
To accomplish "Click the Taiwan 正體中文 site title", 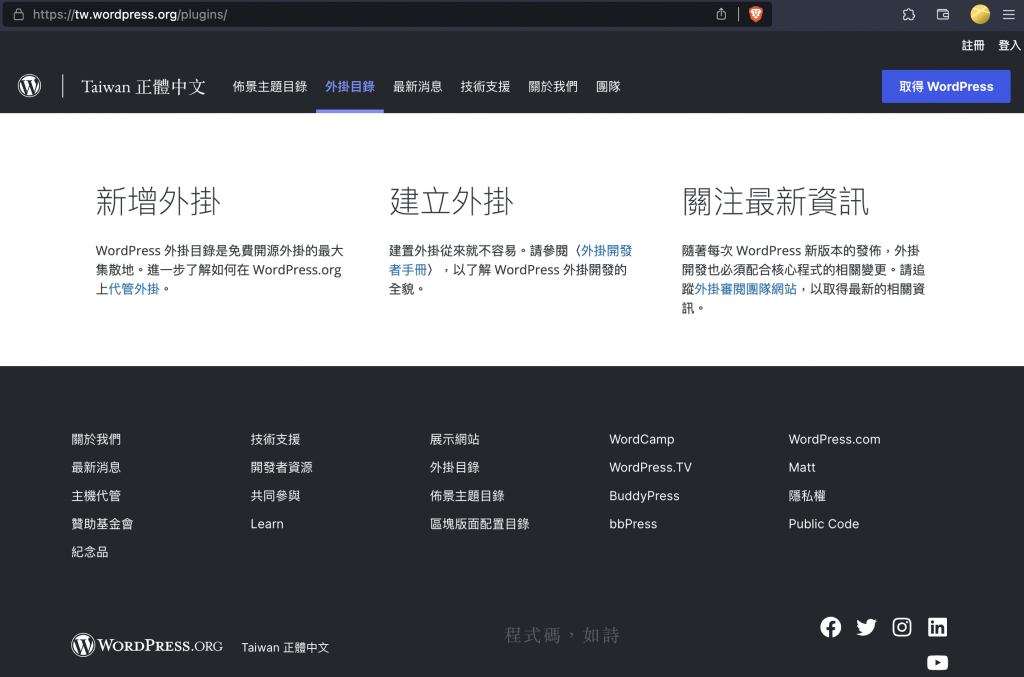I will (143, 86).
